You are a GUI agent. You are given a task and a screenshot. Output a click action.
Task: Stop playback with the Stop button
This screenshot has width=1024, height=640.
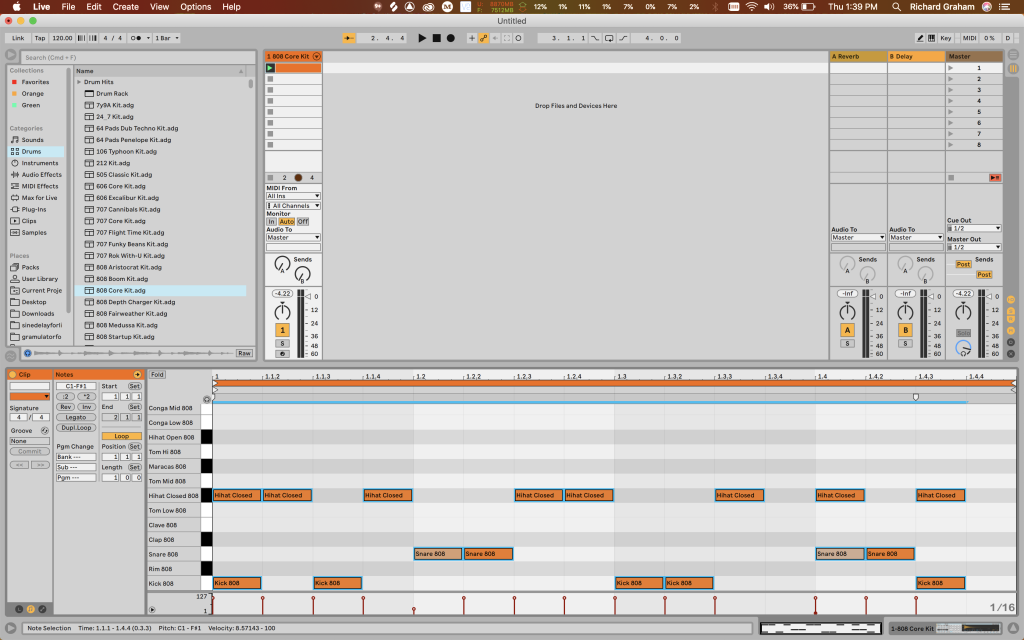tap(436, 38)
